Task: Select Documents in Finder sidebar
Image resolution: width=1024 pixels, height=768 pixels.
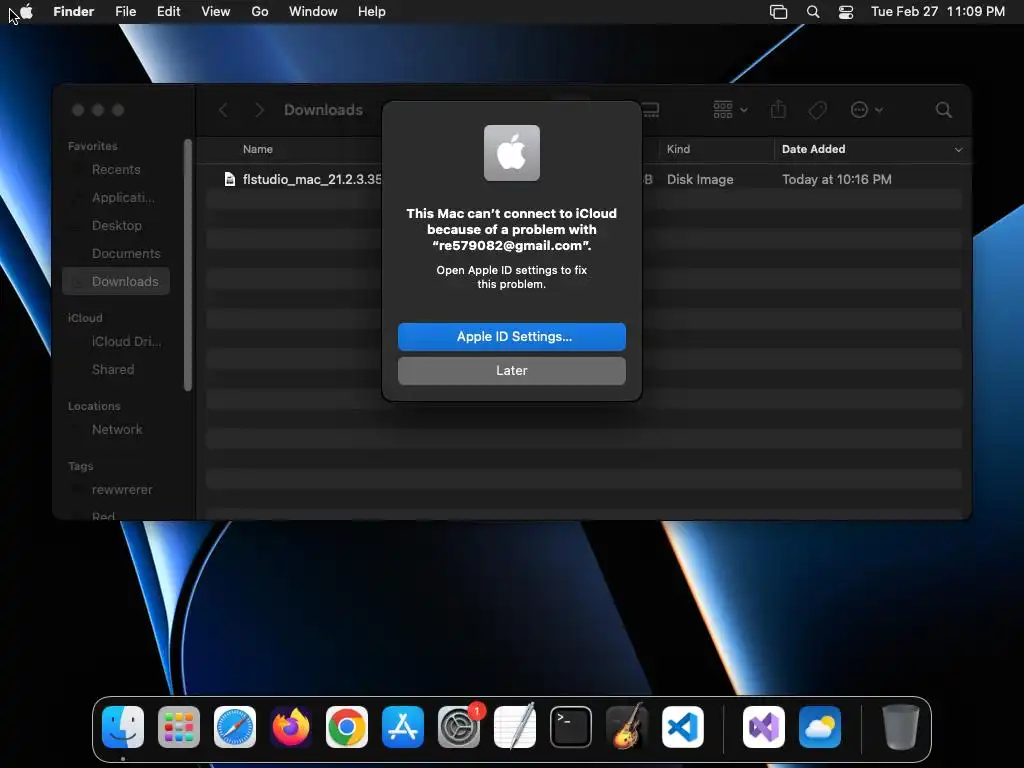Action: pos(116,253)
